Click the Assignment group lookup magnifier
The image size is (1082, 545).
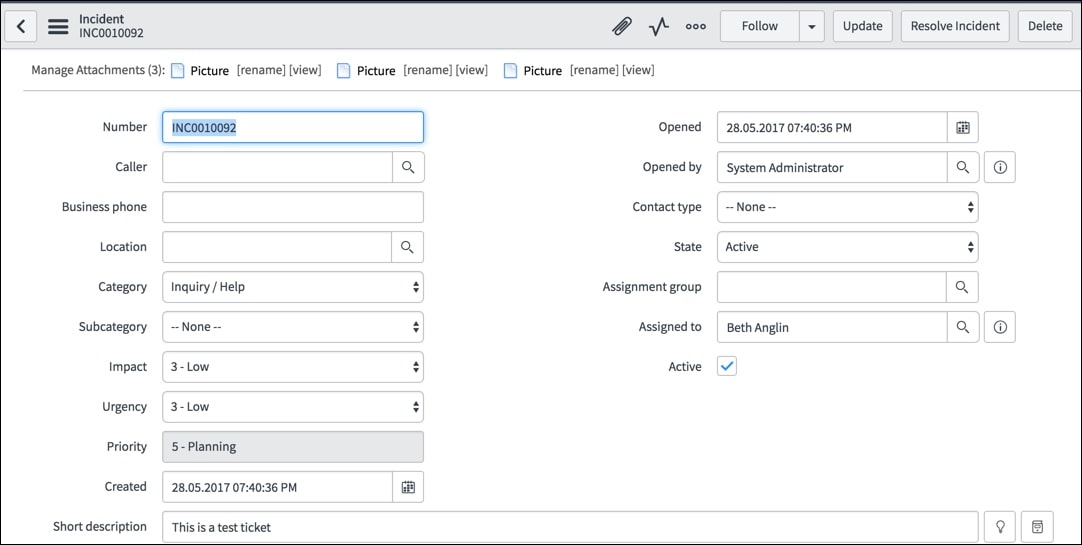click(962, 287)
